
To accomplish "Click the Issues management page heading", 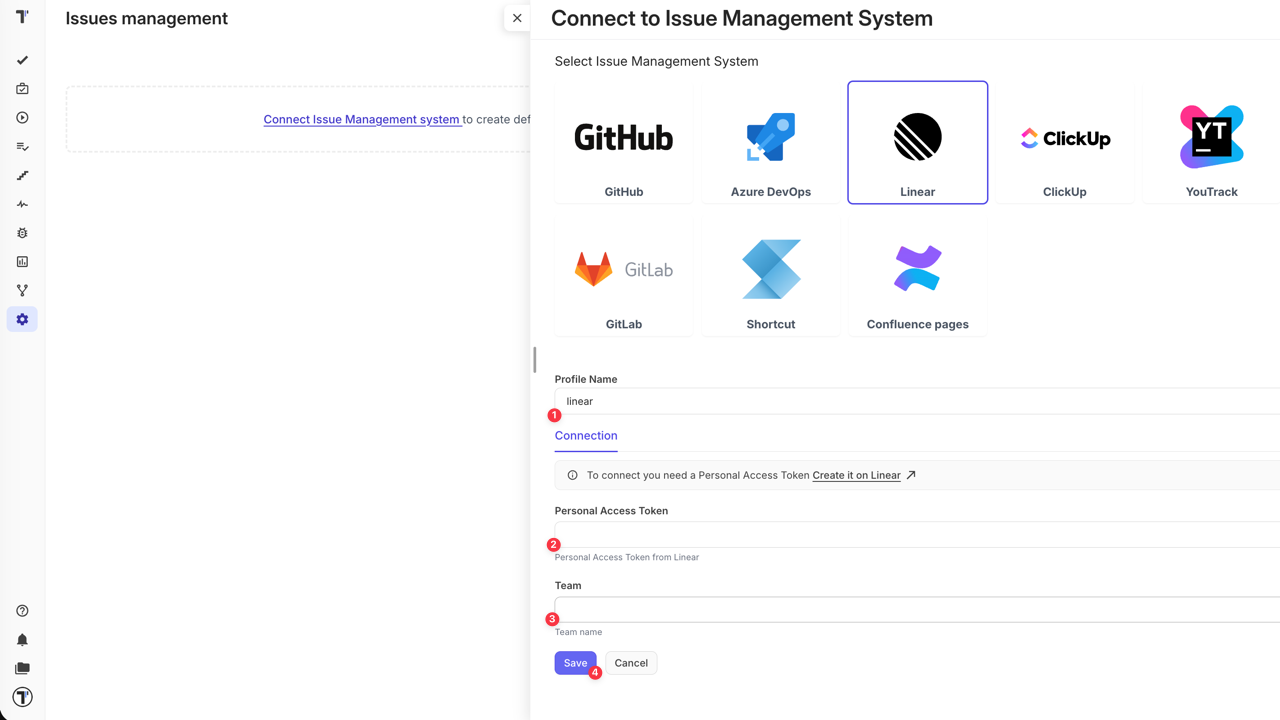I will (147, 18).
